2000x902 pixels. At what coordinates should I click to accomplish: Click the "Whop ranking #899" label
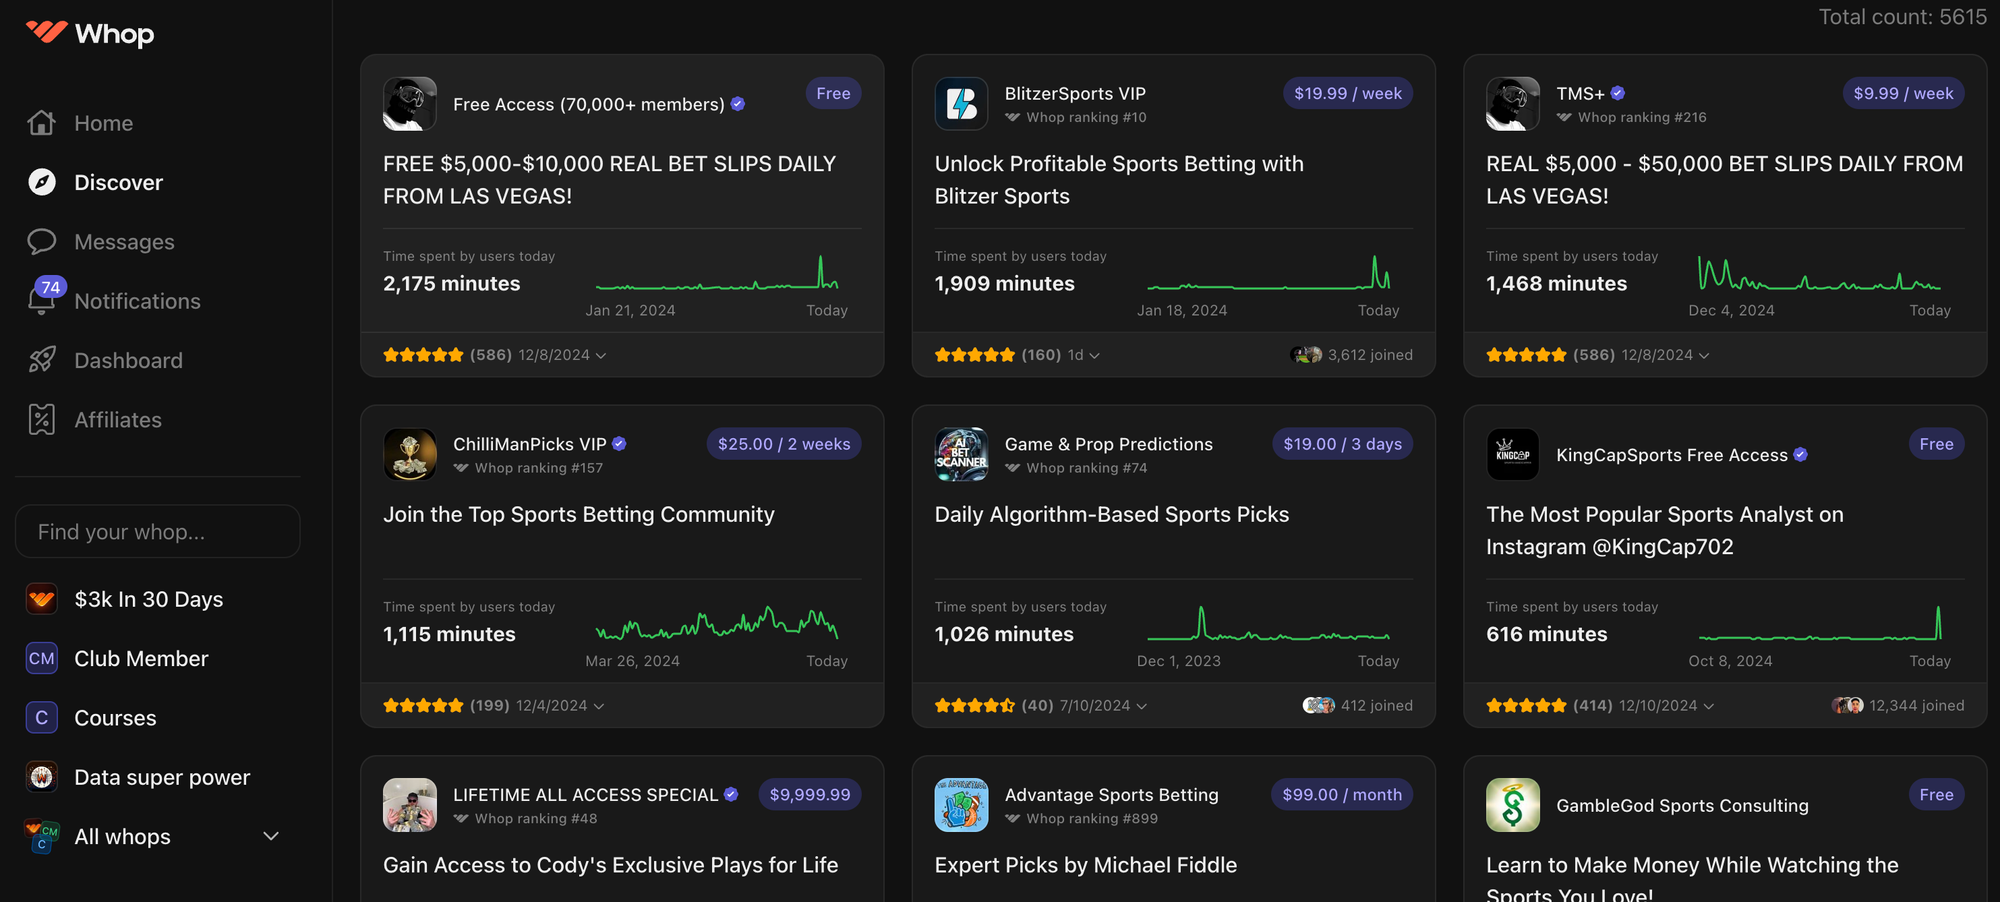coord(1092,818)
